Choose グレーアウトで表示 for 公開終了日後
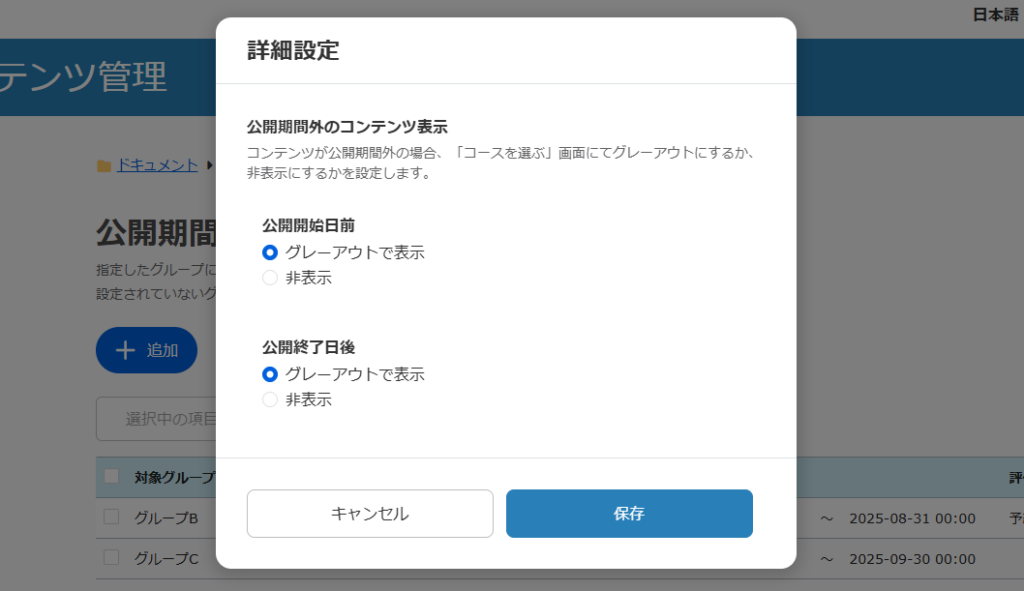This screenshot has height=591, width=1024. (270, 375)
